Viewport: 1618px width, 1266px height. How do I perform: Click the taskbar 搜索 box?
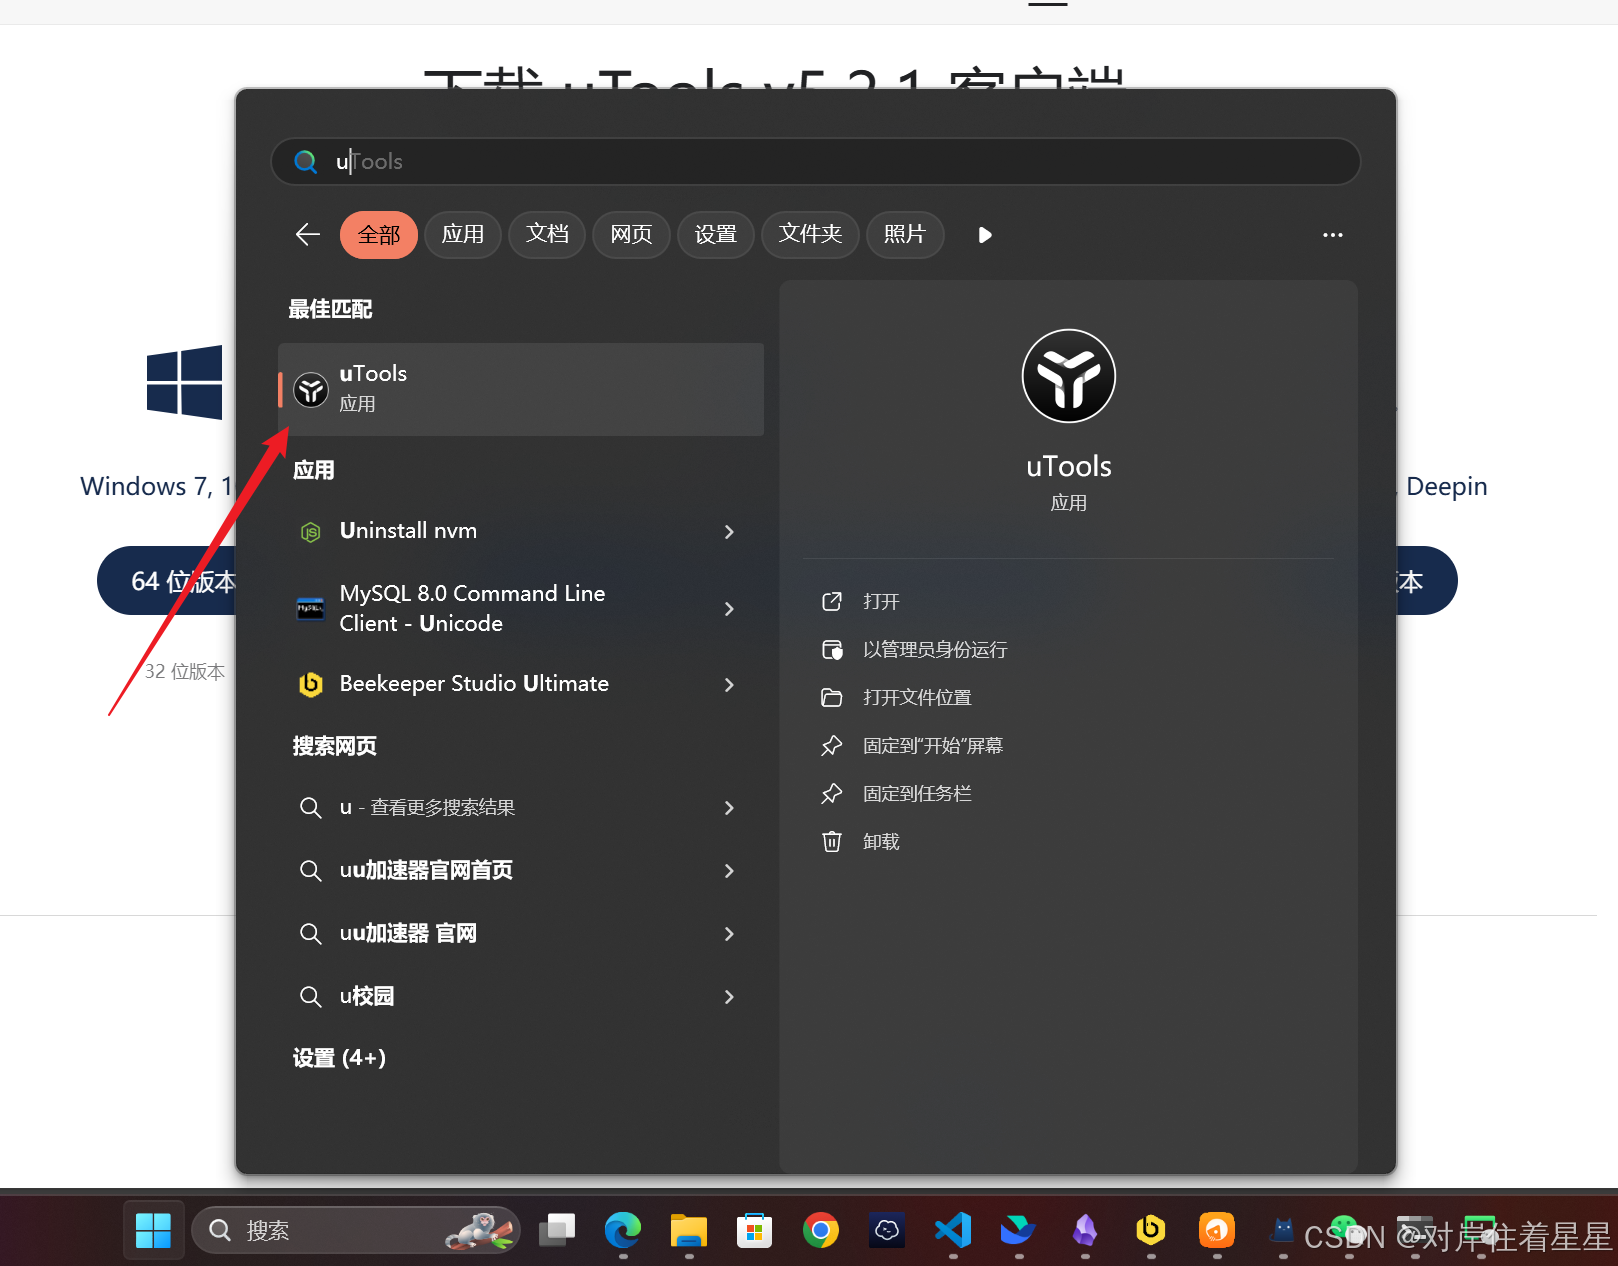[x=355, y=1230]
